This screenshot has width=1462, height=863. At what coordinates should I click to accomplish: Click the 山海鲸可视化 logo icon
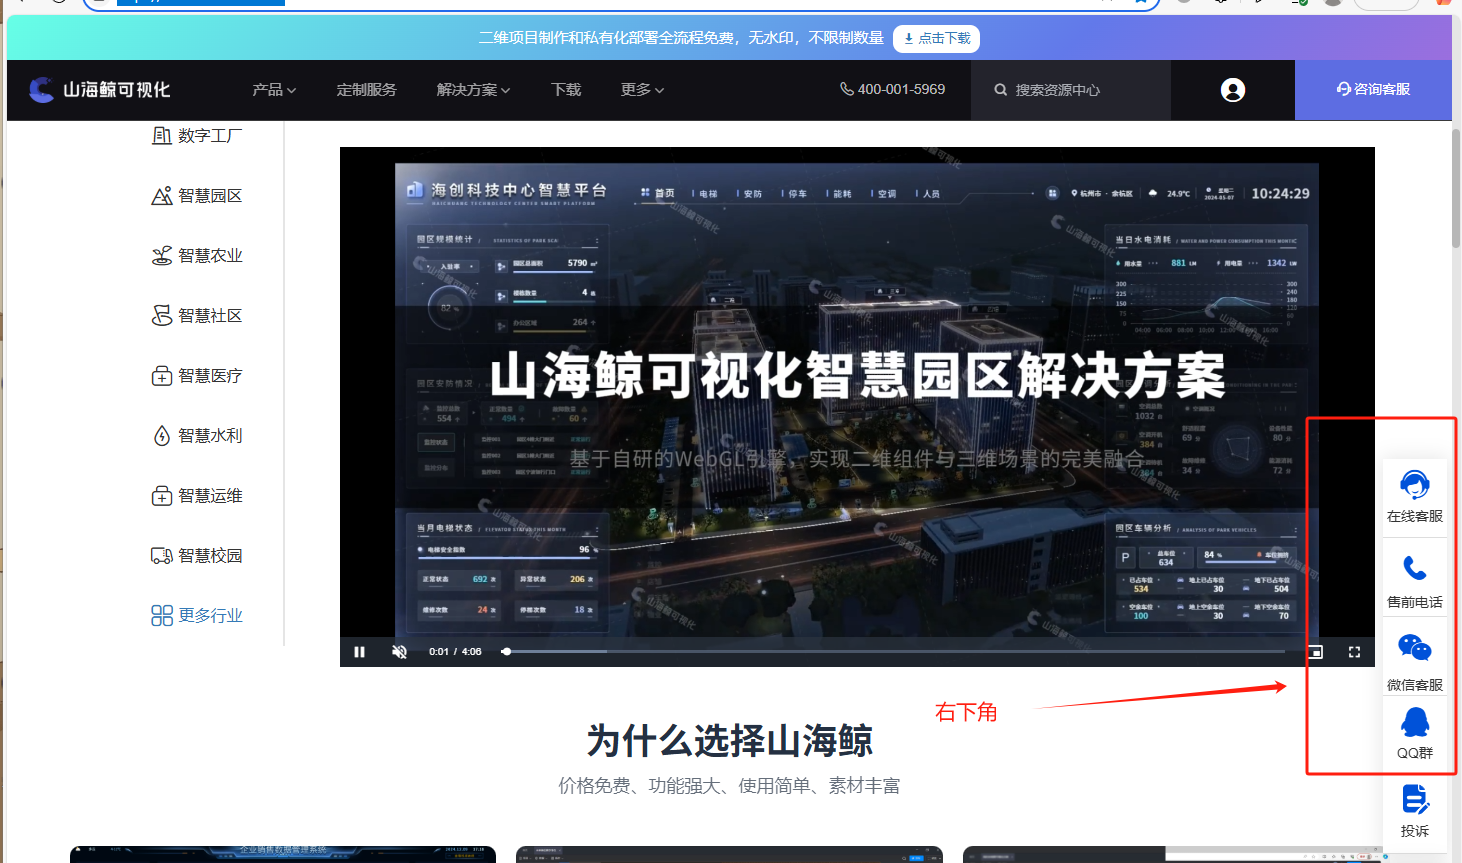click(x=41, y=90)
